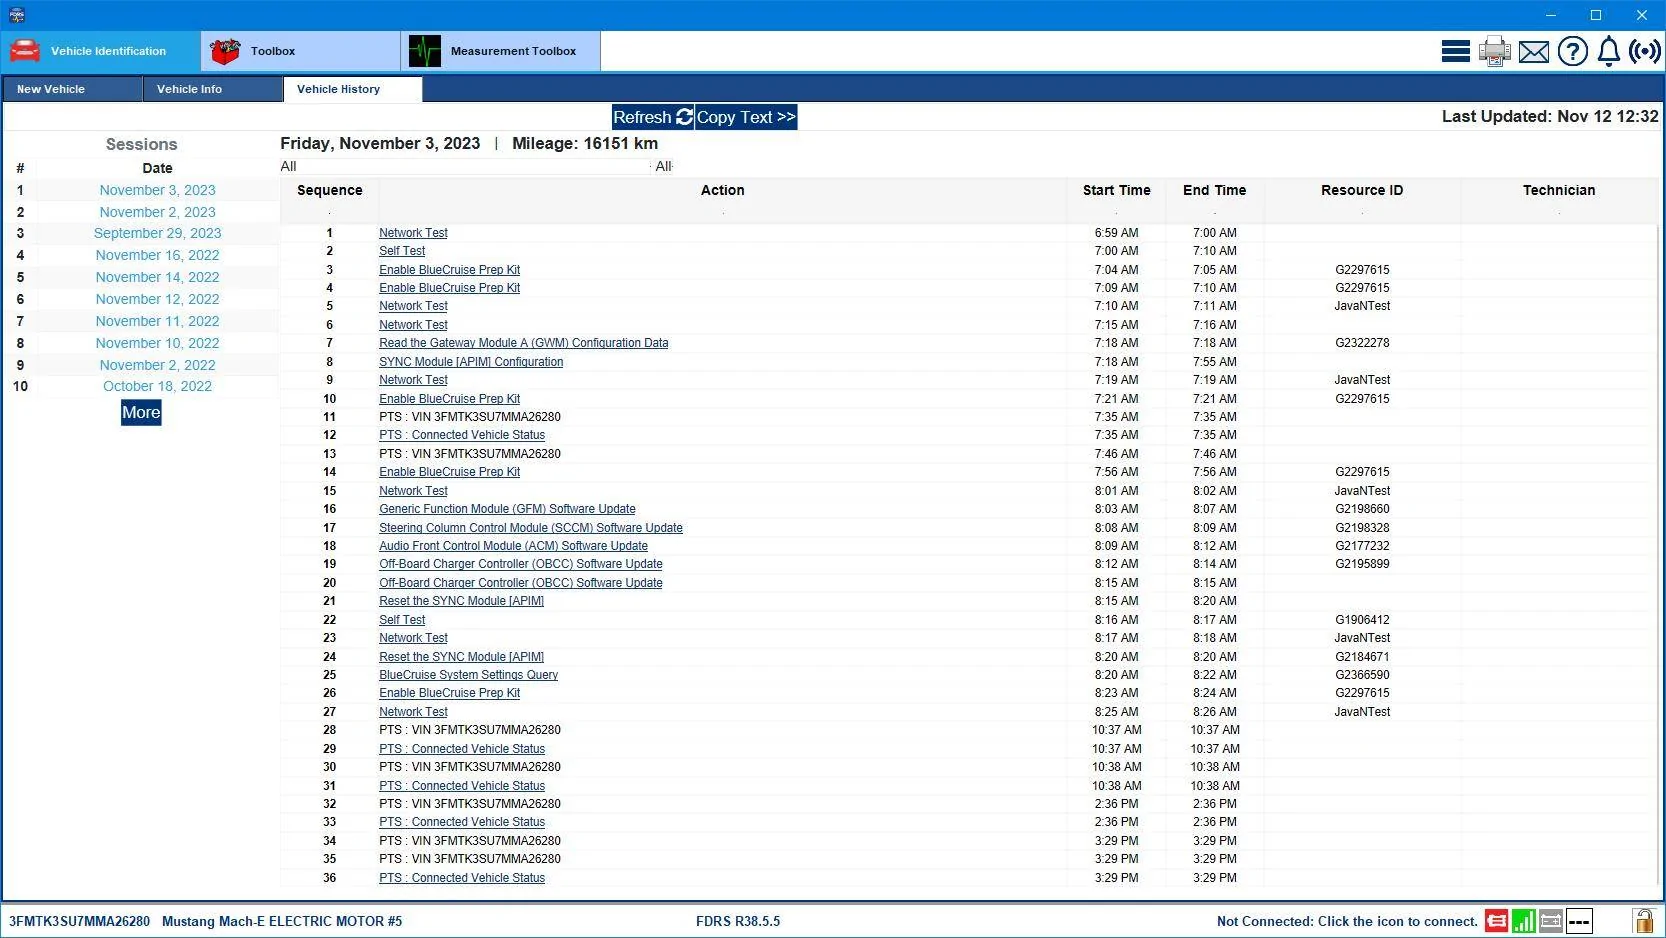Click the green waveform Measurement Toolbox icon
Image resolution: width=1666 pixels, height=938 pixels.
pyautogui.click(x=424, y=51)
